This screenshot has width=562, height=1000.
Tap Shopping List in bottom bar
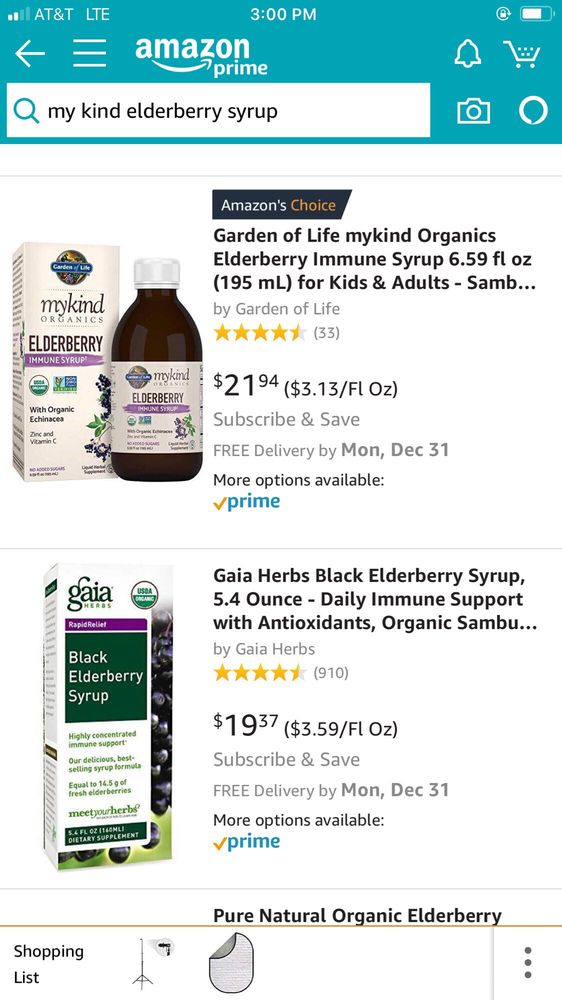point(48,964)
